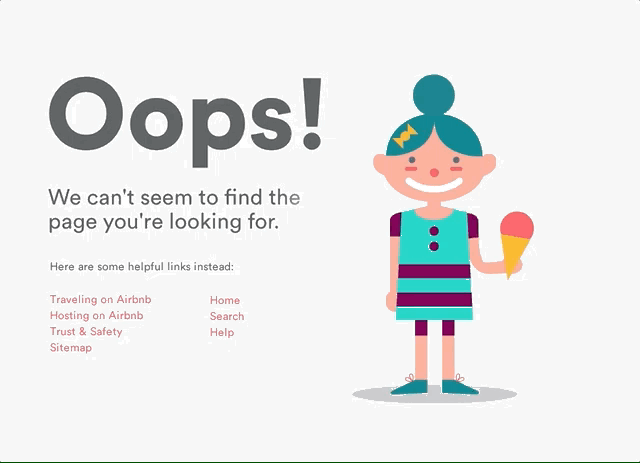Image resolution: width=640 pixels, height=463 pixels.
Task: Open the Sitemap link
Action: click(x=71, y=347)
